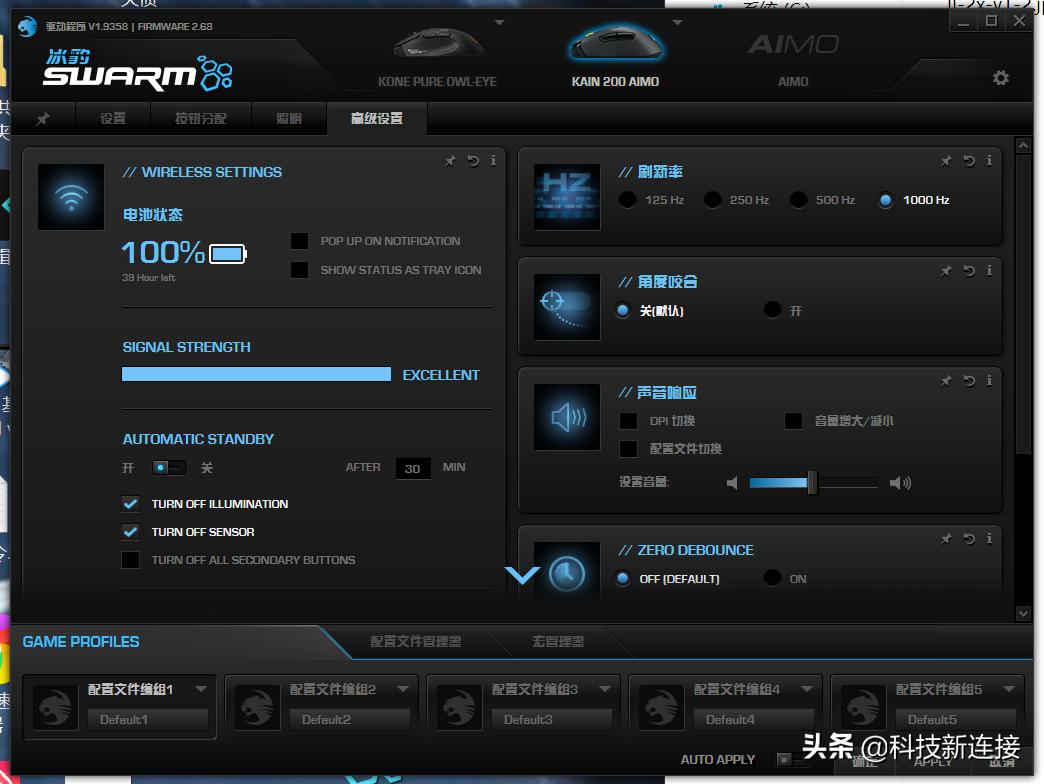
Task: Expand 配置文件编组2 profile dropdown
Action: (402, 689)
